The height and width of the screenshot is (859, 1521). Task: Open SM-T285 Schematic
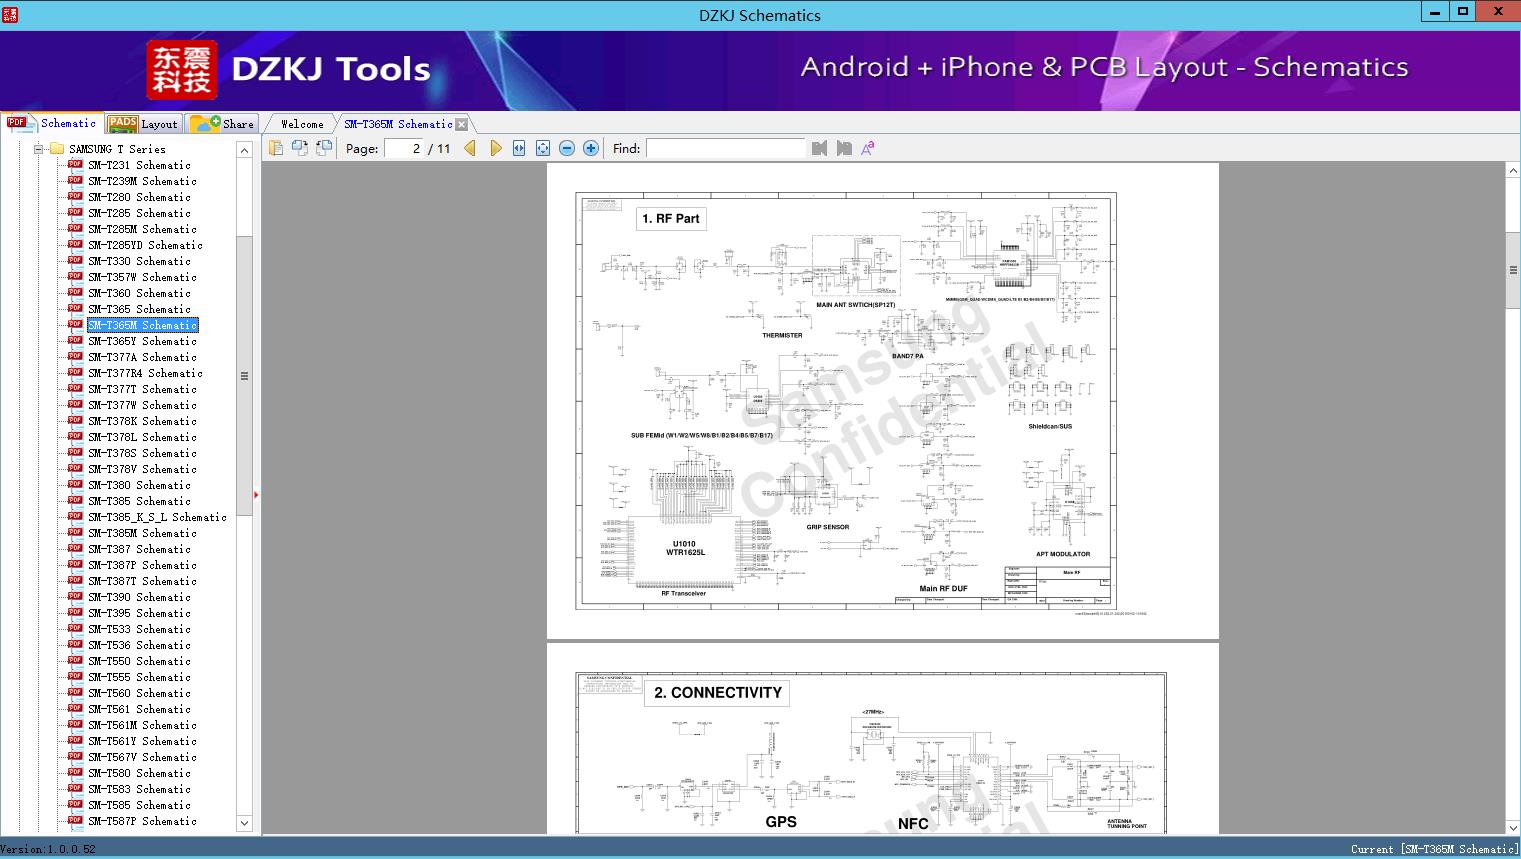click(x=140, y=213)
